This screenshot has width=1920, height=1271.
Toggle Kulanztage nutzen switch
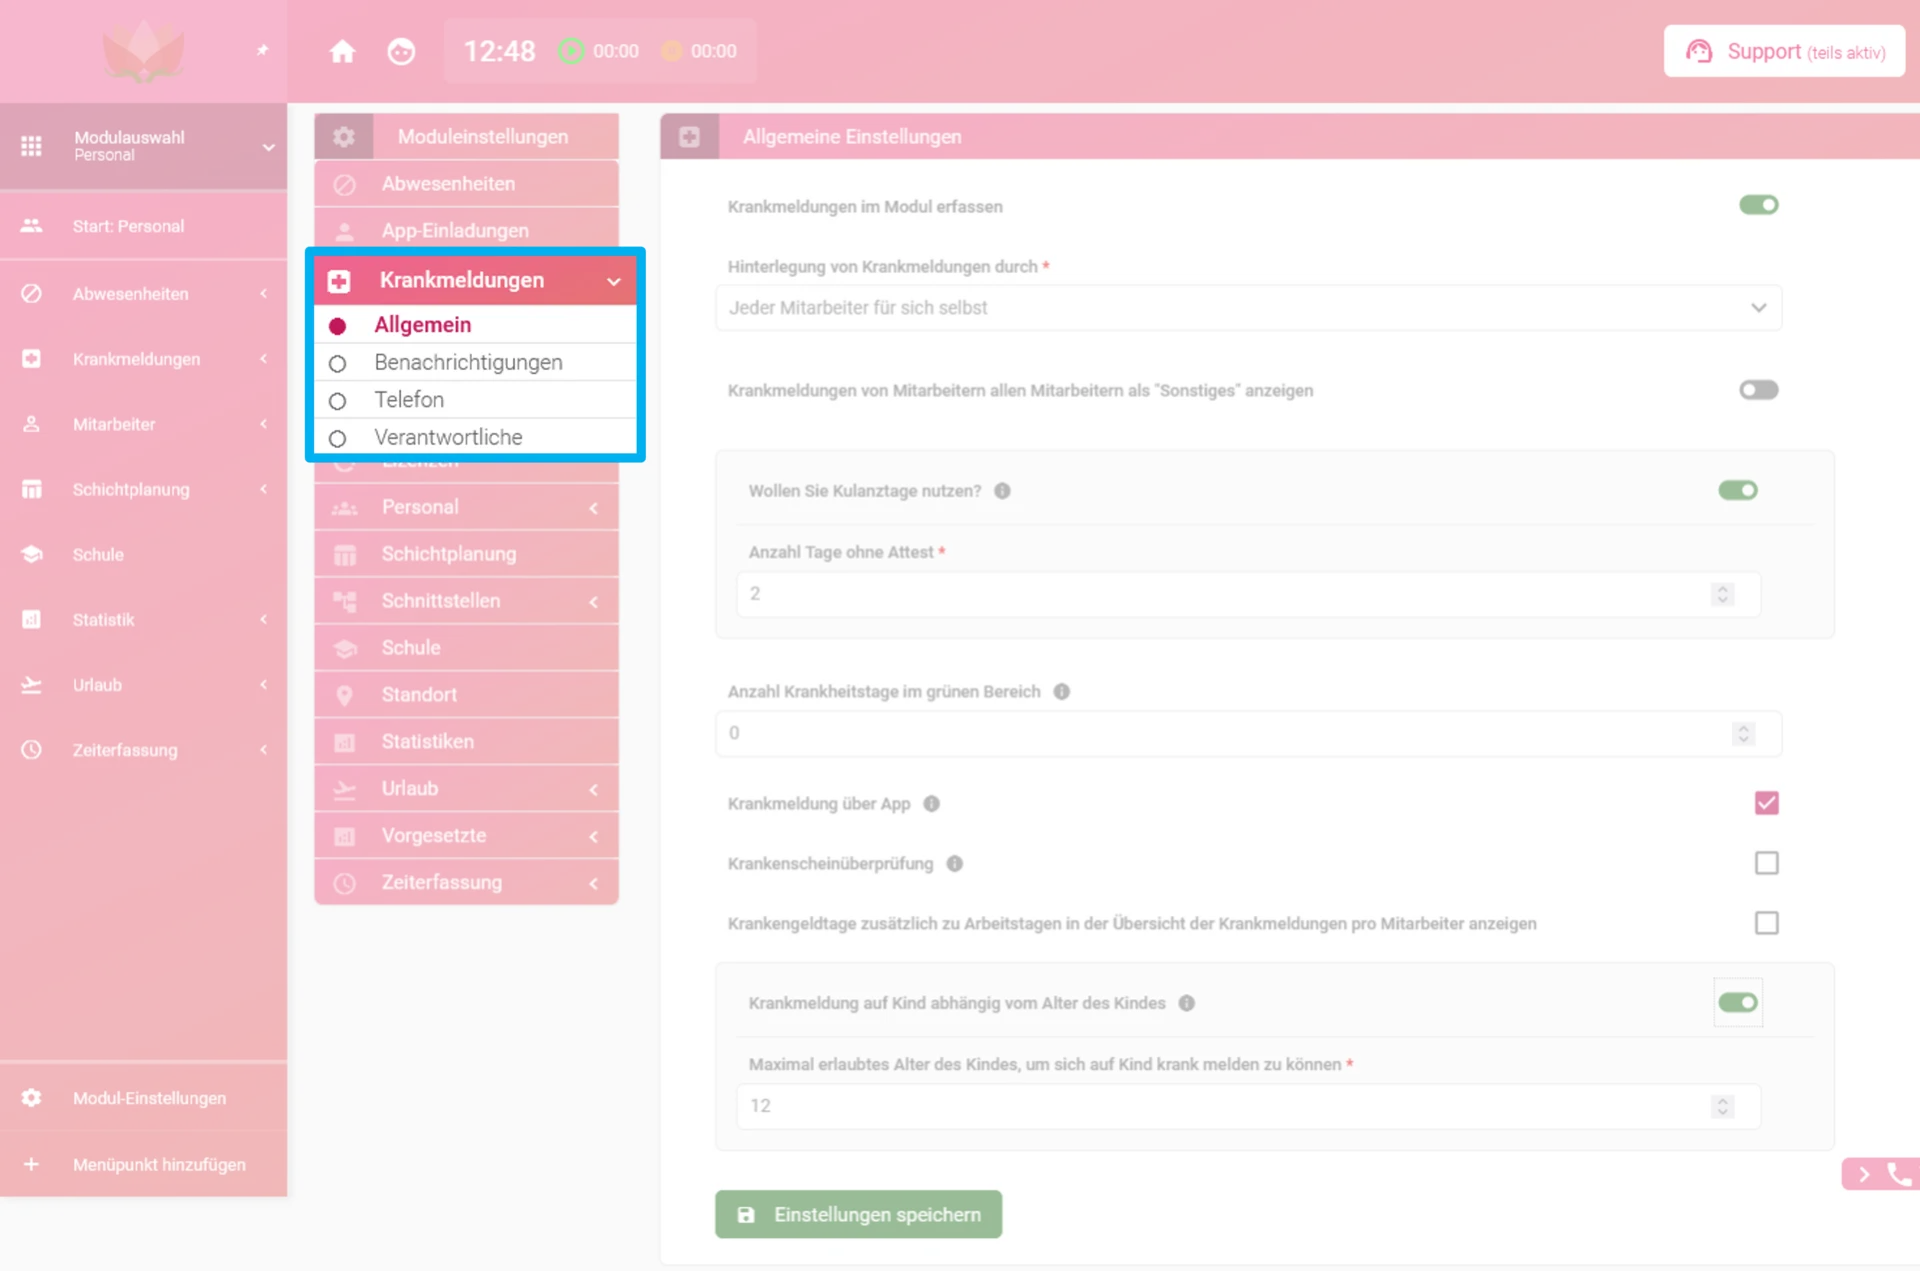[x=1738, y=490]
